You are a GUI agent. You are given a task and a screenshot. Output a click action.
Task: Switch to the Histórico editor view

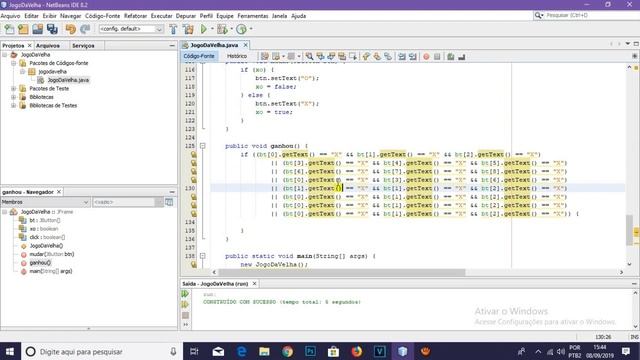click(x=237, y=56)
